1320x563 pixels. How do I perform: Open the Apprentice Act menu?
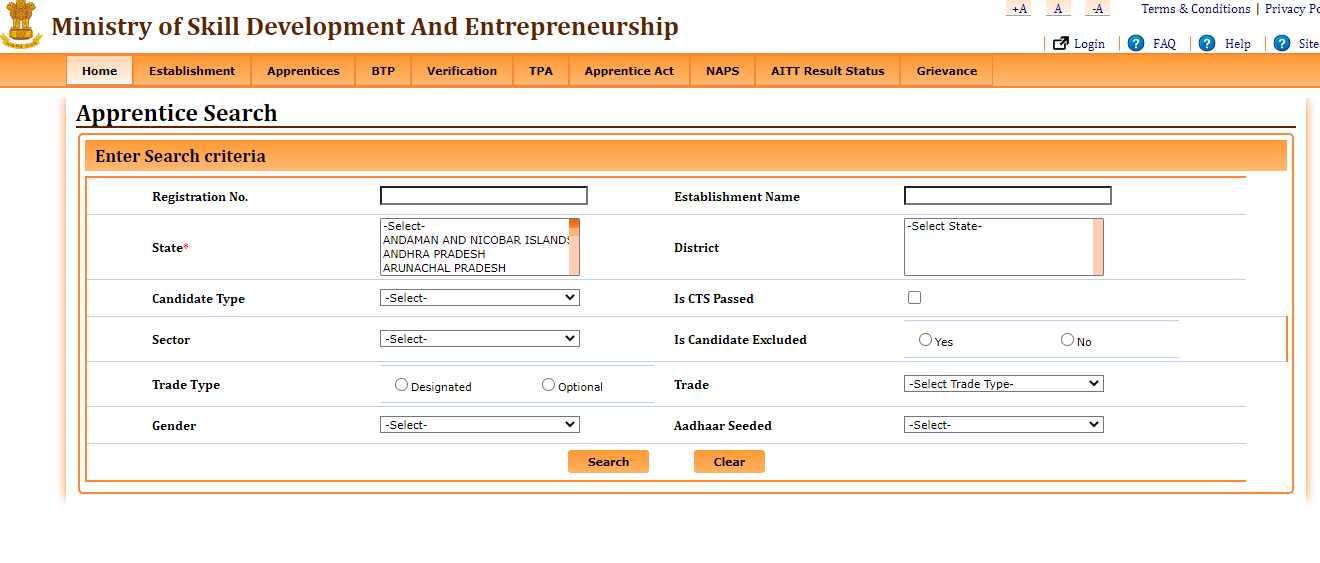(629, 71)
